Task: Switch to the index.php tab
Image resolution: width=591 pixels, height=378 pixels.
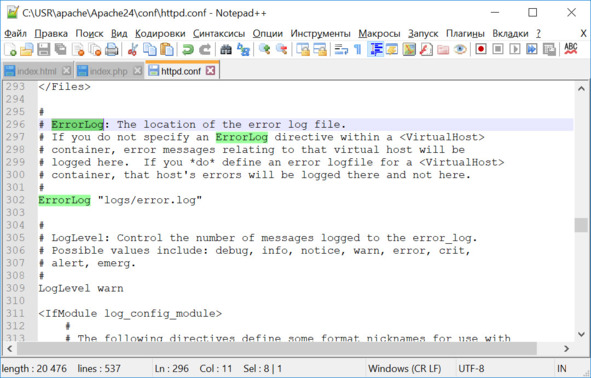Action: pos(109,71)
